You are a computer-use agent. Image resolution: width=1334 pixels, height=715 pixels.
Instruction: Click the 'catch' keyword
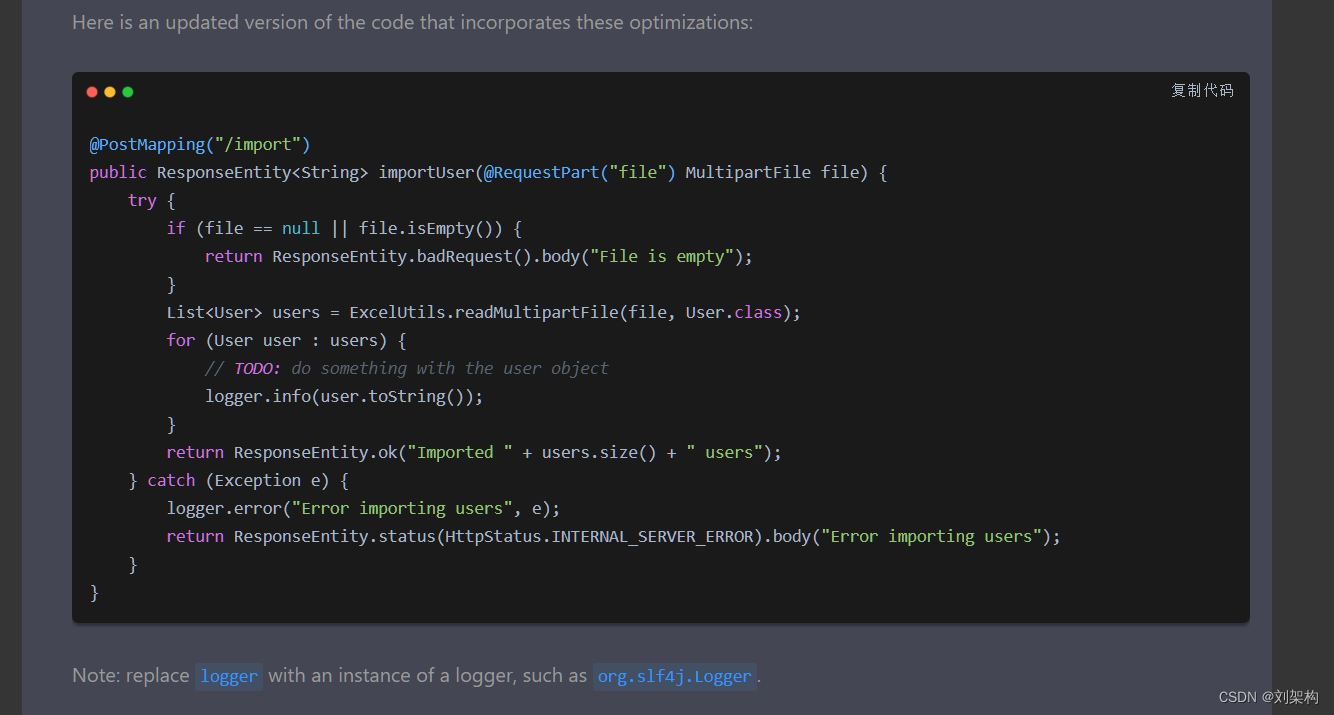tap(171, 480)
